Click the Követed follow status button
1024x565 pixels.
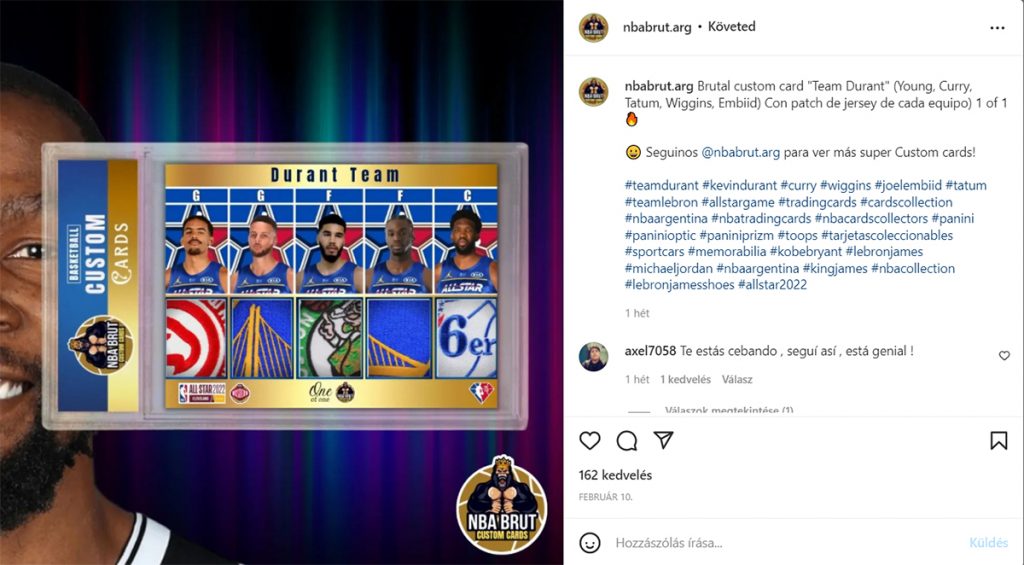coord(731,27)
